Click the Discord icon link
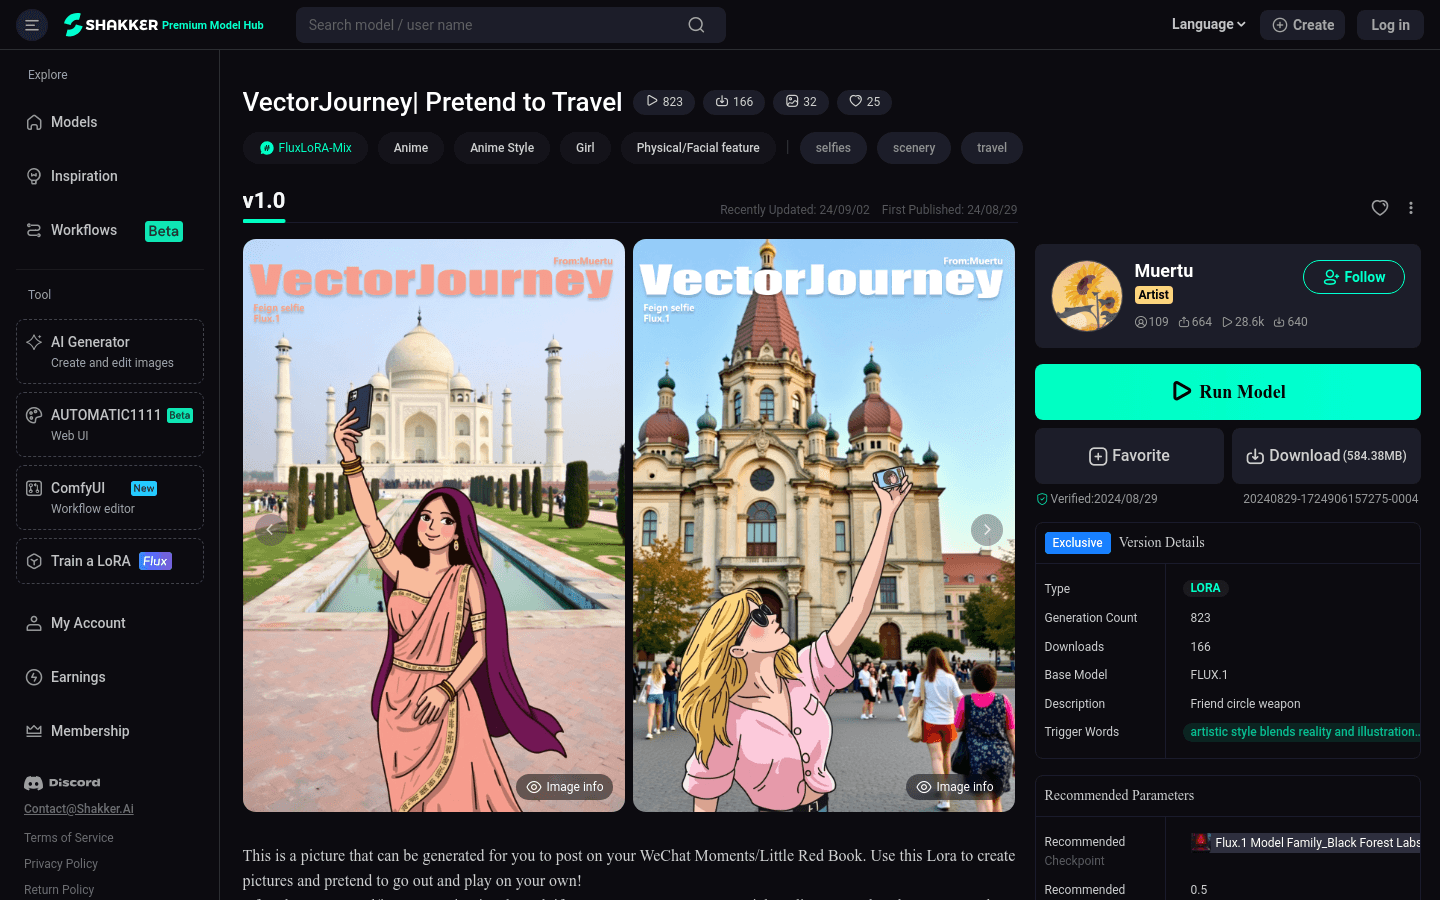 (x=62, y=783)
